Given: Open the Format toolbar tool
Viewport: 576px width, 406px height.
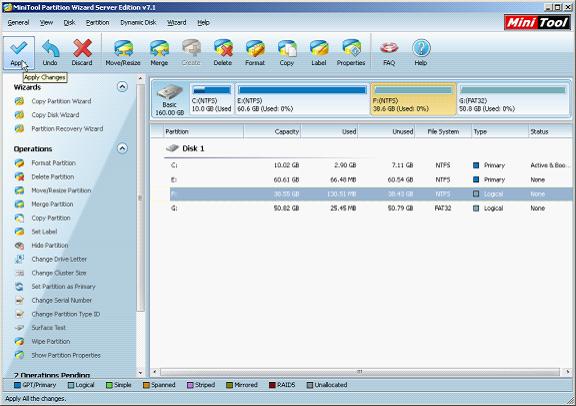Looking at the screenshot, I should (x=255, y=52).
